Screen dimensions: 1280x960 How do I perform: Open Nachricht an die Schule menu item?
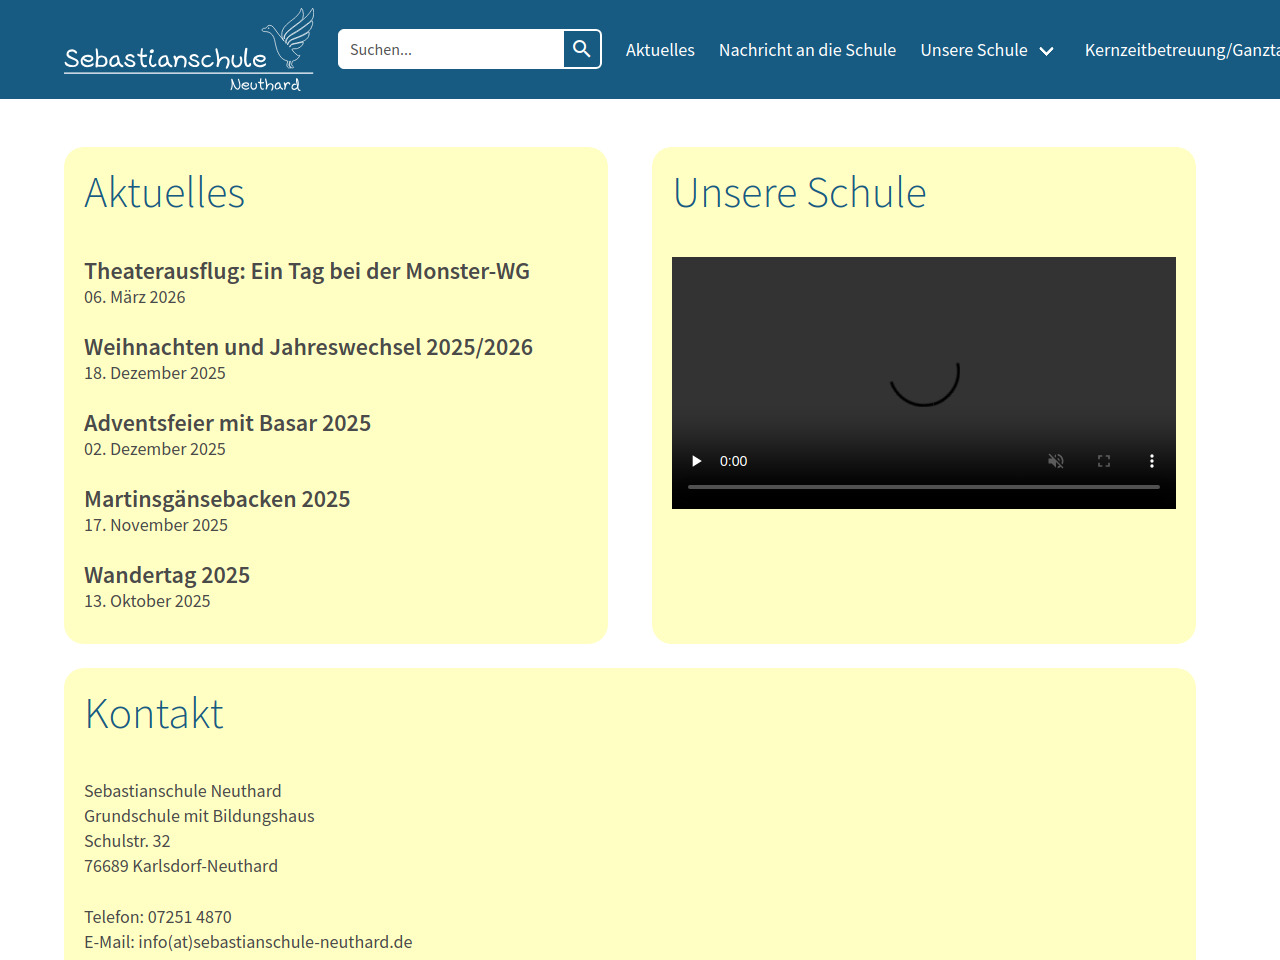click(807, 50)
